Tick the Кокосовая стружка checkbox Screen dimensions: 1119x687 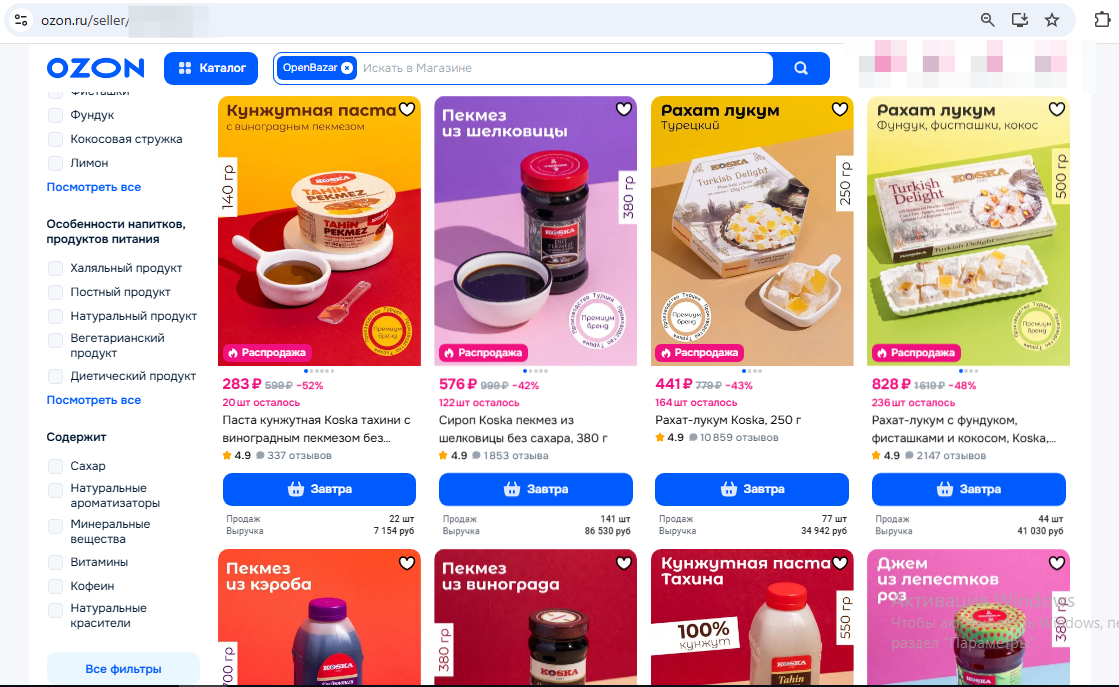(x=55, y=139)
